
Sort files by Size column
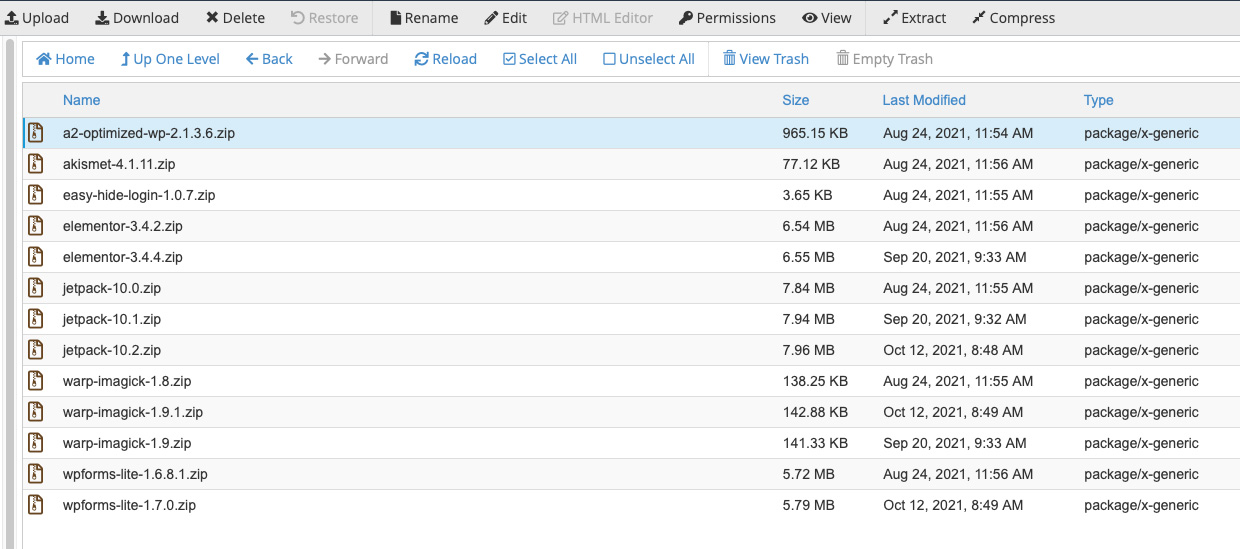[x=796, y=100]
